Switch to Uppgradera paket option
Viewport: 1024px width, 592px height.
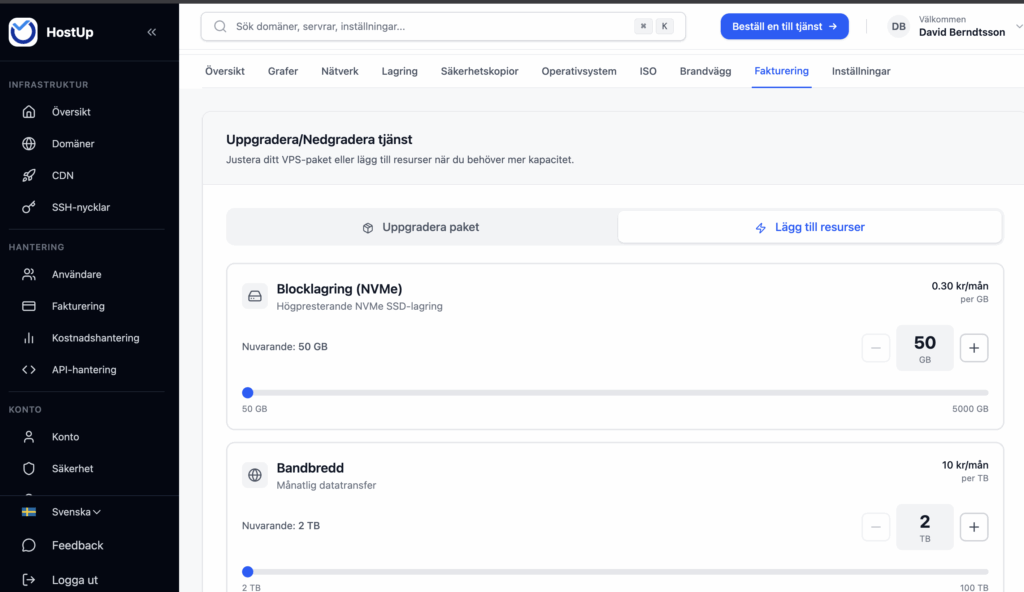pos(421,227)
